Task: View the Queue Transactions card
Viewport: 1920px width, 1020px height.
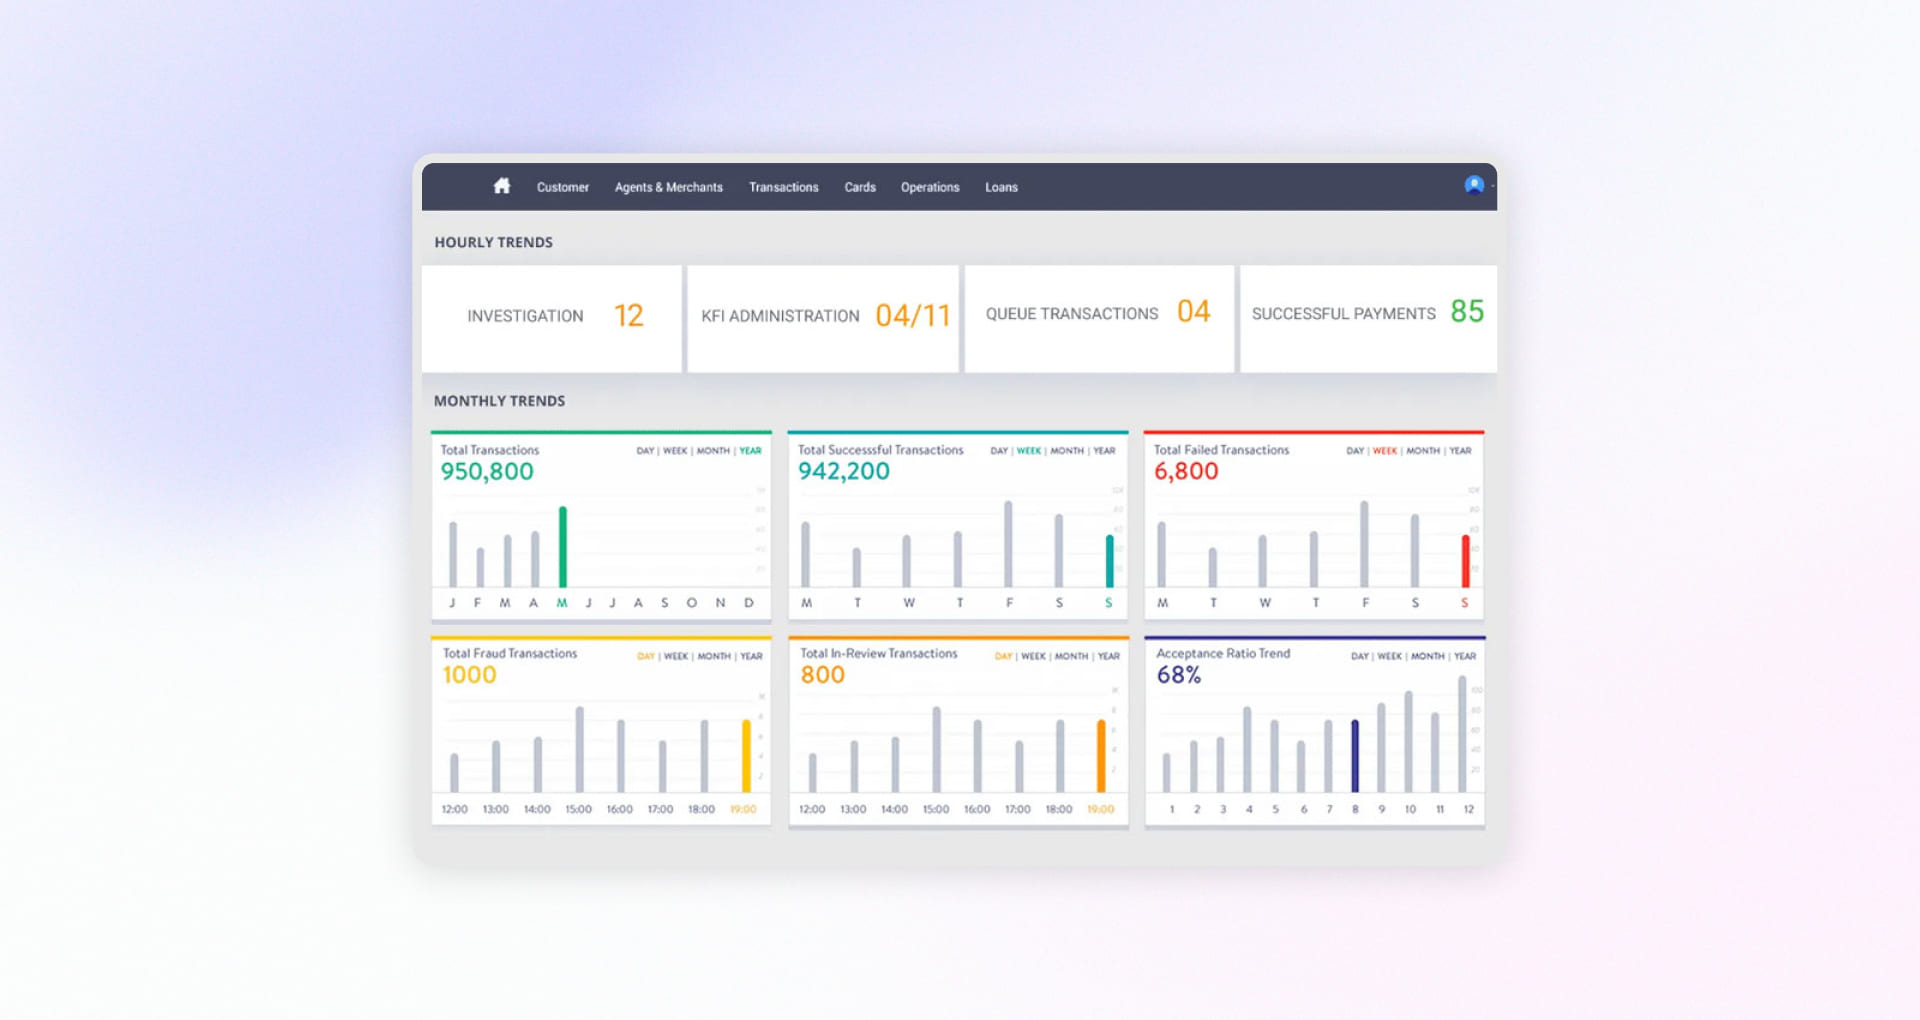Action: pos(1098,317)
